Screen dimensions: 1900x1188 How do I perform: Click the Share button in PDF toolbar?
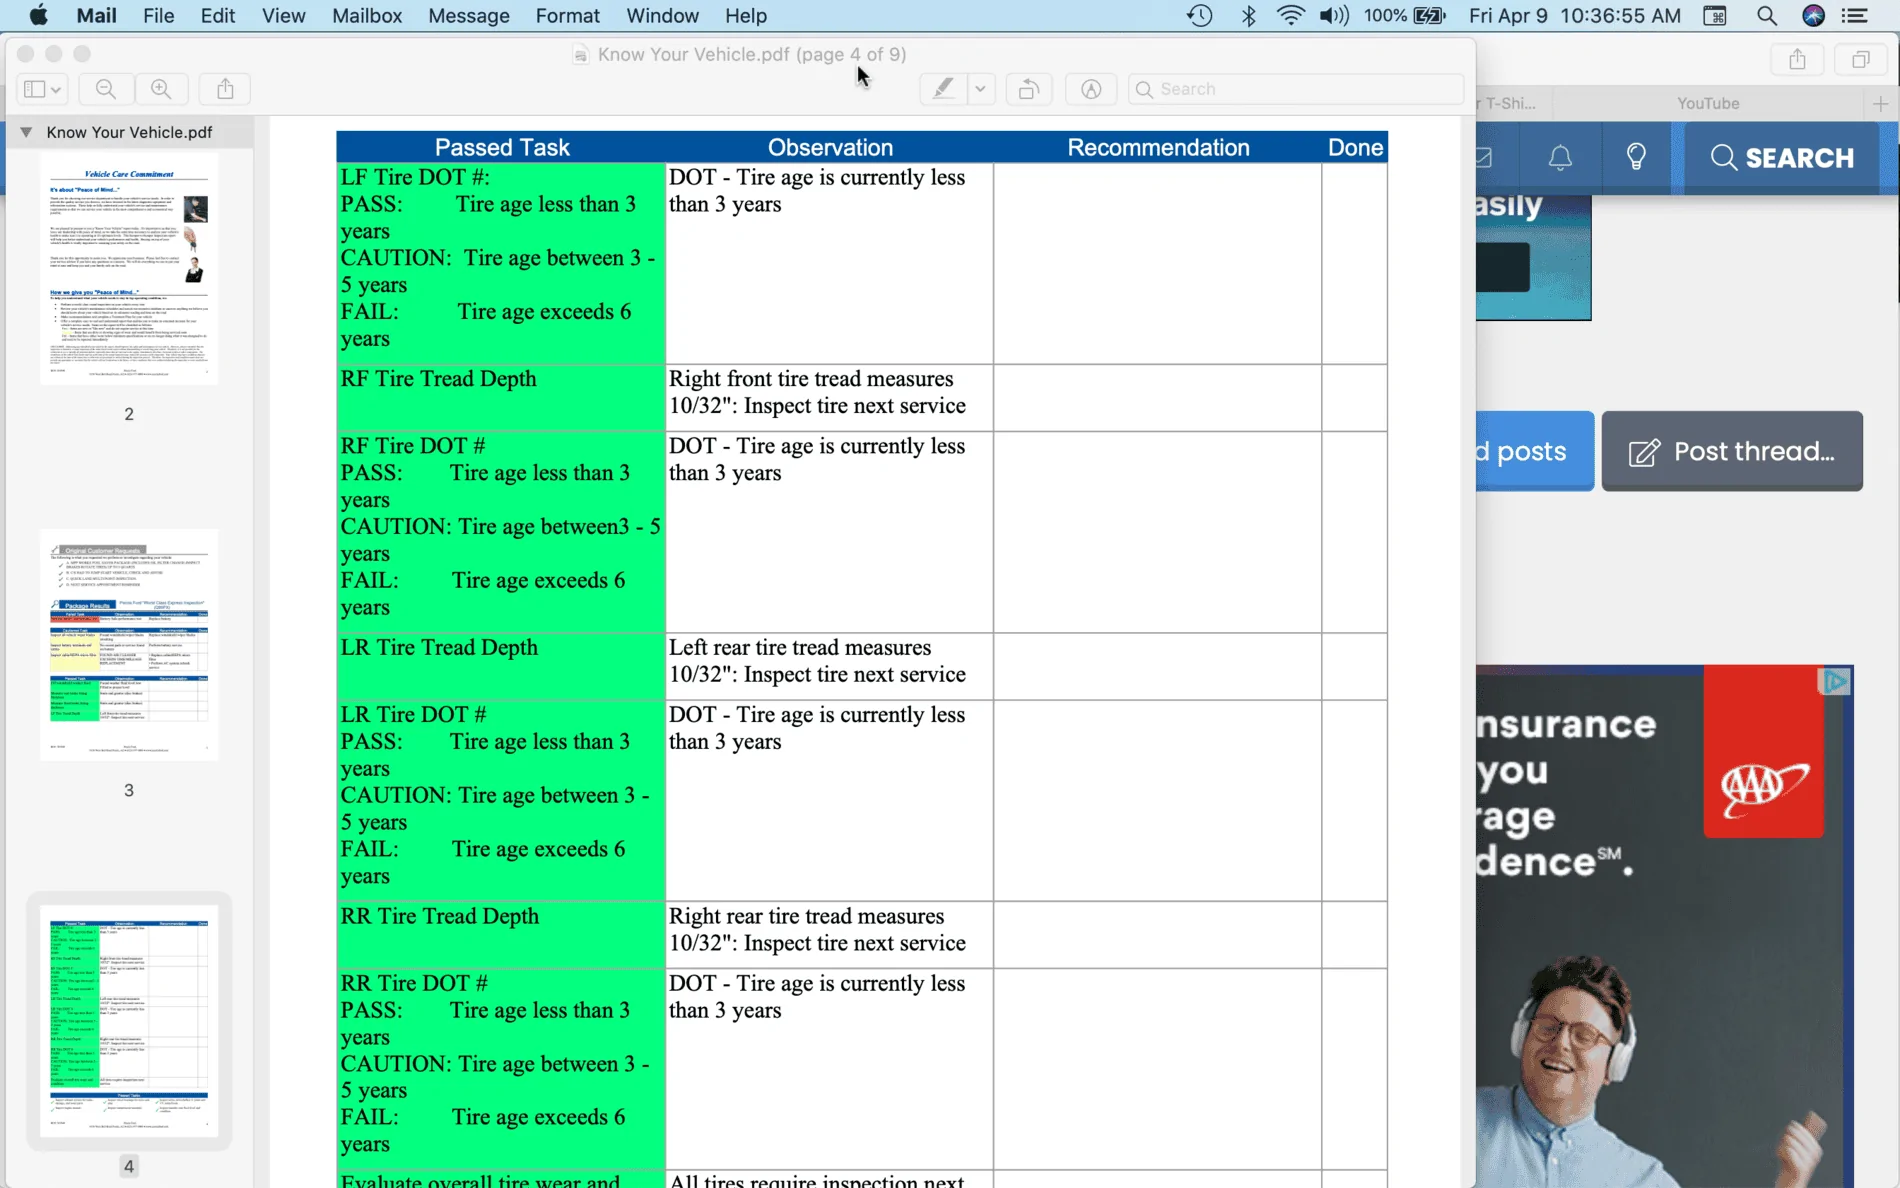click(225, 89)
